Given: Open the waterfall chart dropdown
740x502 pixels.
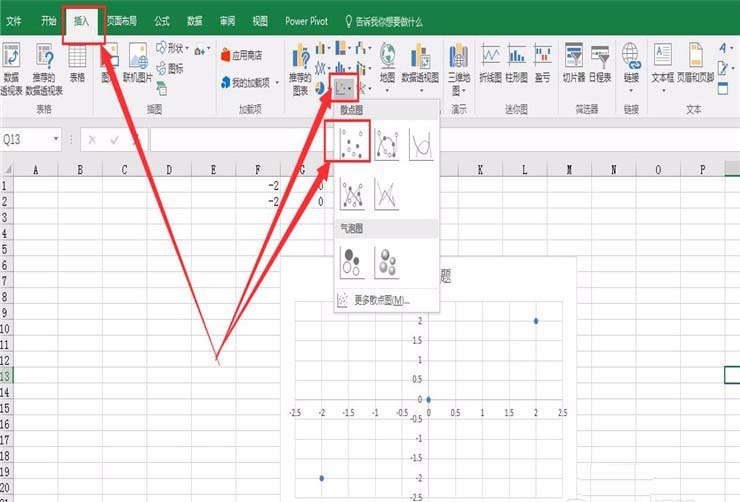Looking at the screenshot, I should coord(363,48).
